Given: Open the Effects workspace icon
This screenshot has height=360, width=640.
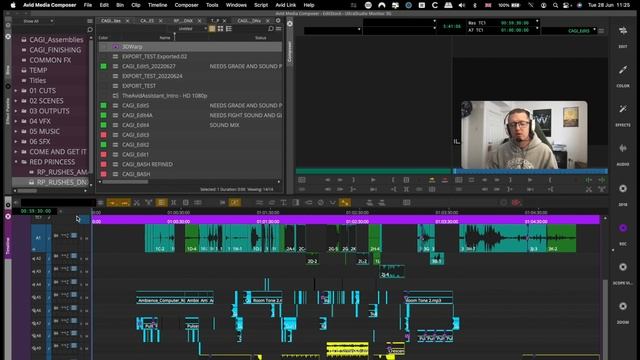Looking at the screenshot, I should tap(623, 109).
